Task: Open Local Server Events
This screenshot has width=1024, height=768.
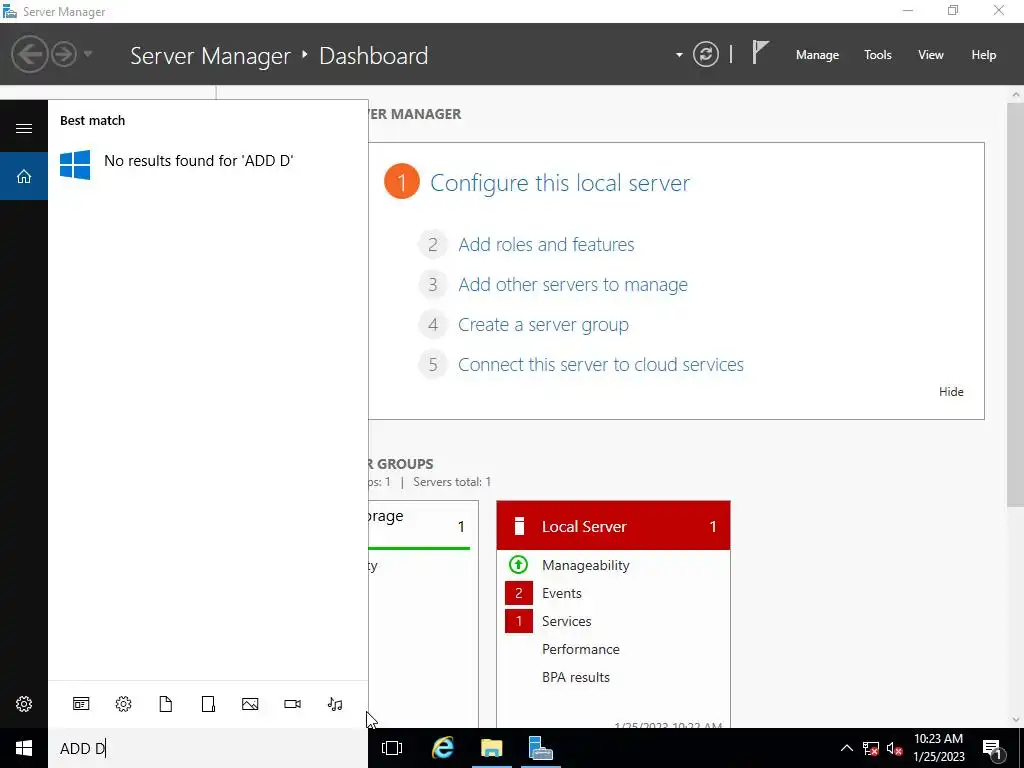Action: (x=562, y=593)
